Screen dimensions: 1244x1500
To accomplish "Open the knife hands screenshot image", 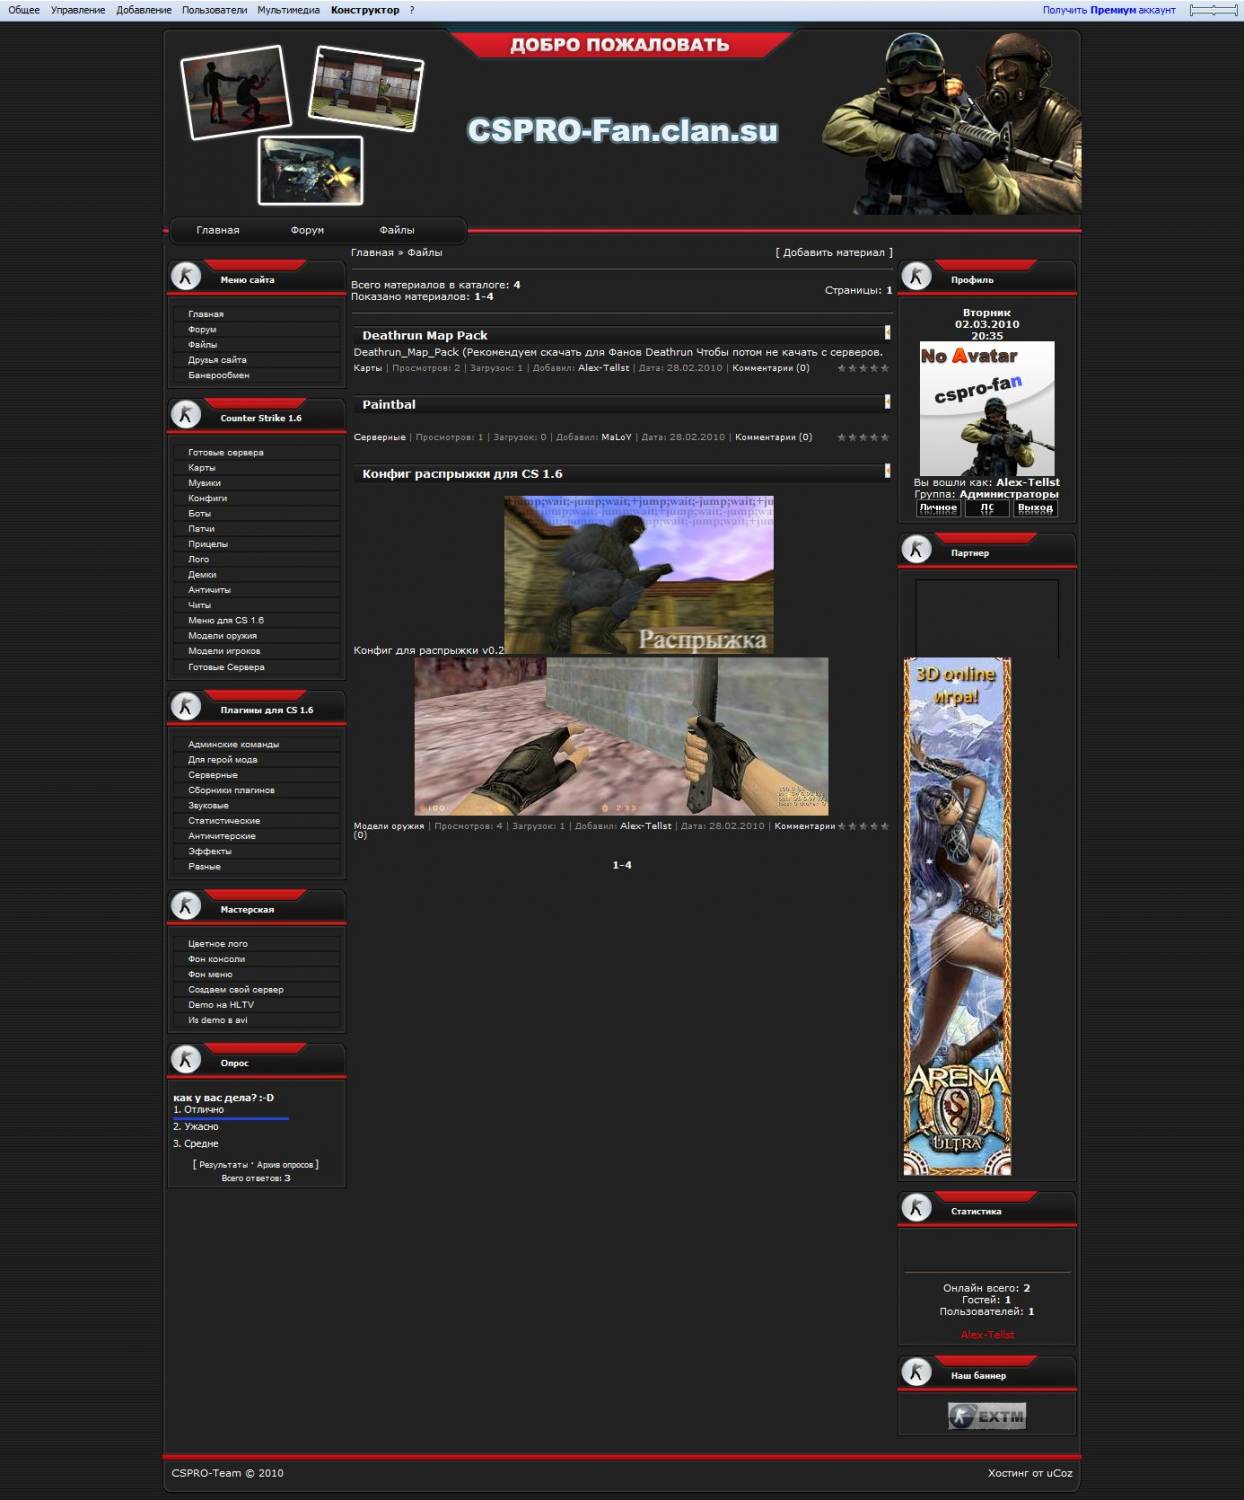I will coord(621,736).
